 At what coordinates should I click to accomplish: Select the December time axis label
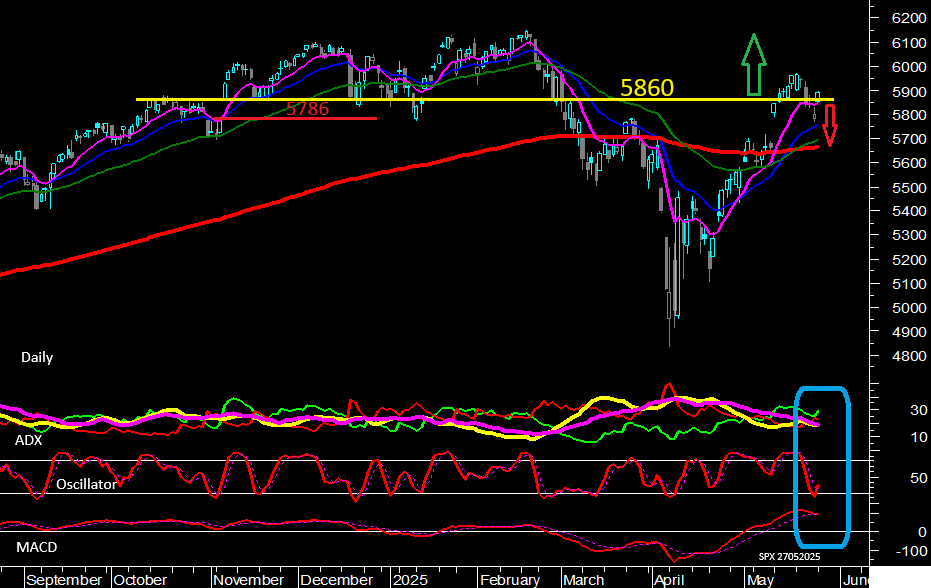click(x=337, y=580)
